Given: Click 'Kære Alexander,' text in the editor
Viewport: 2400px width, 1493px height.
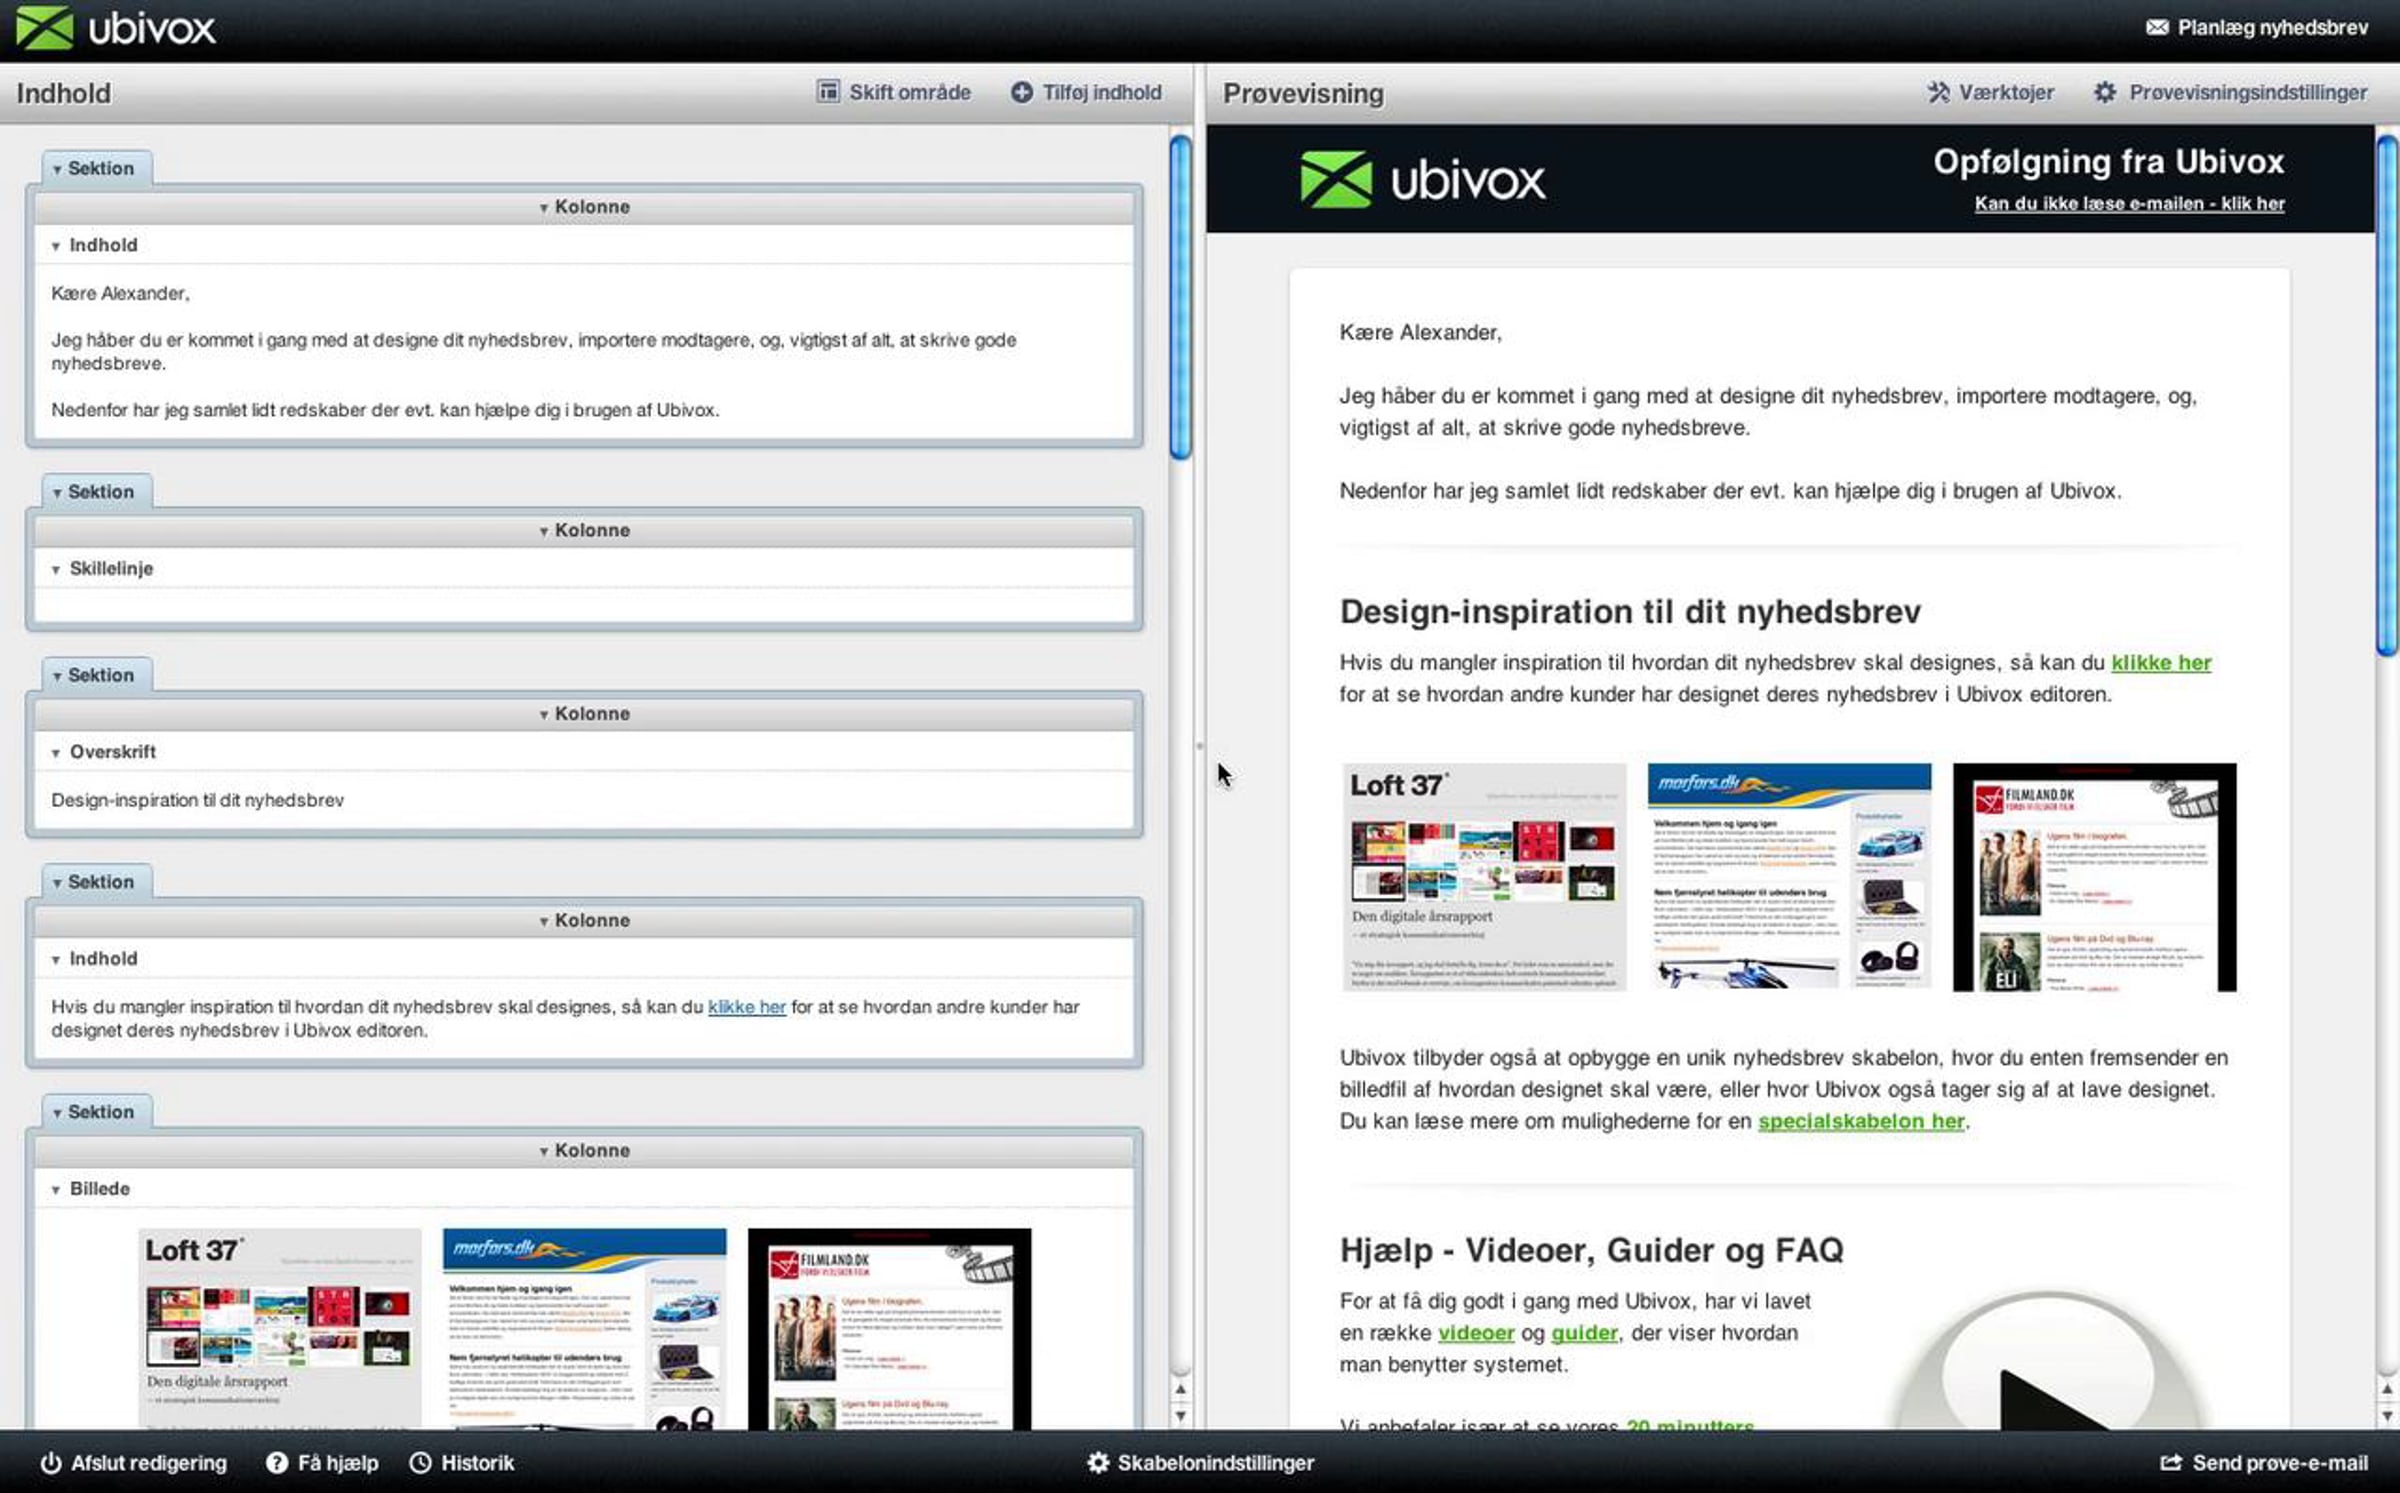Looking at the screenshot, I should click(120, 294).
